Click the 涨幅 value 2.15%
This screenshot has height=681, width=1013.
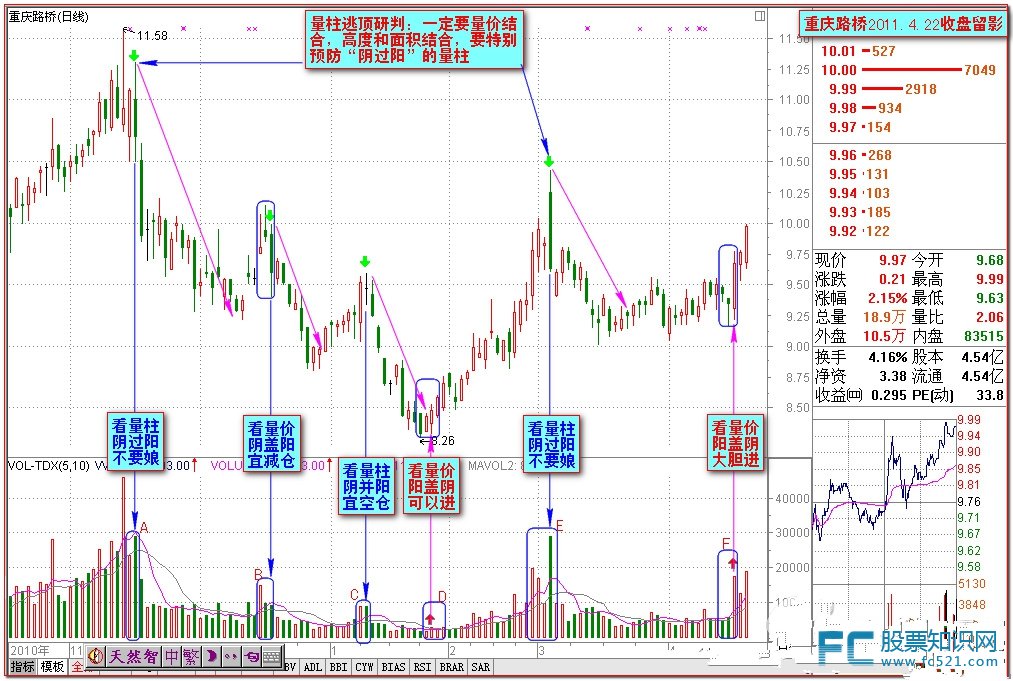pos(887,298)
